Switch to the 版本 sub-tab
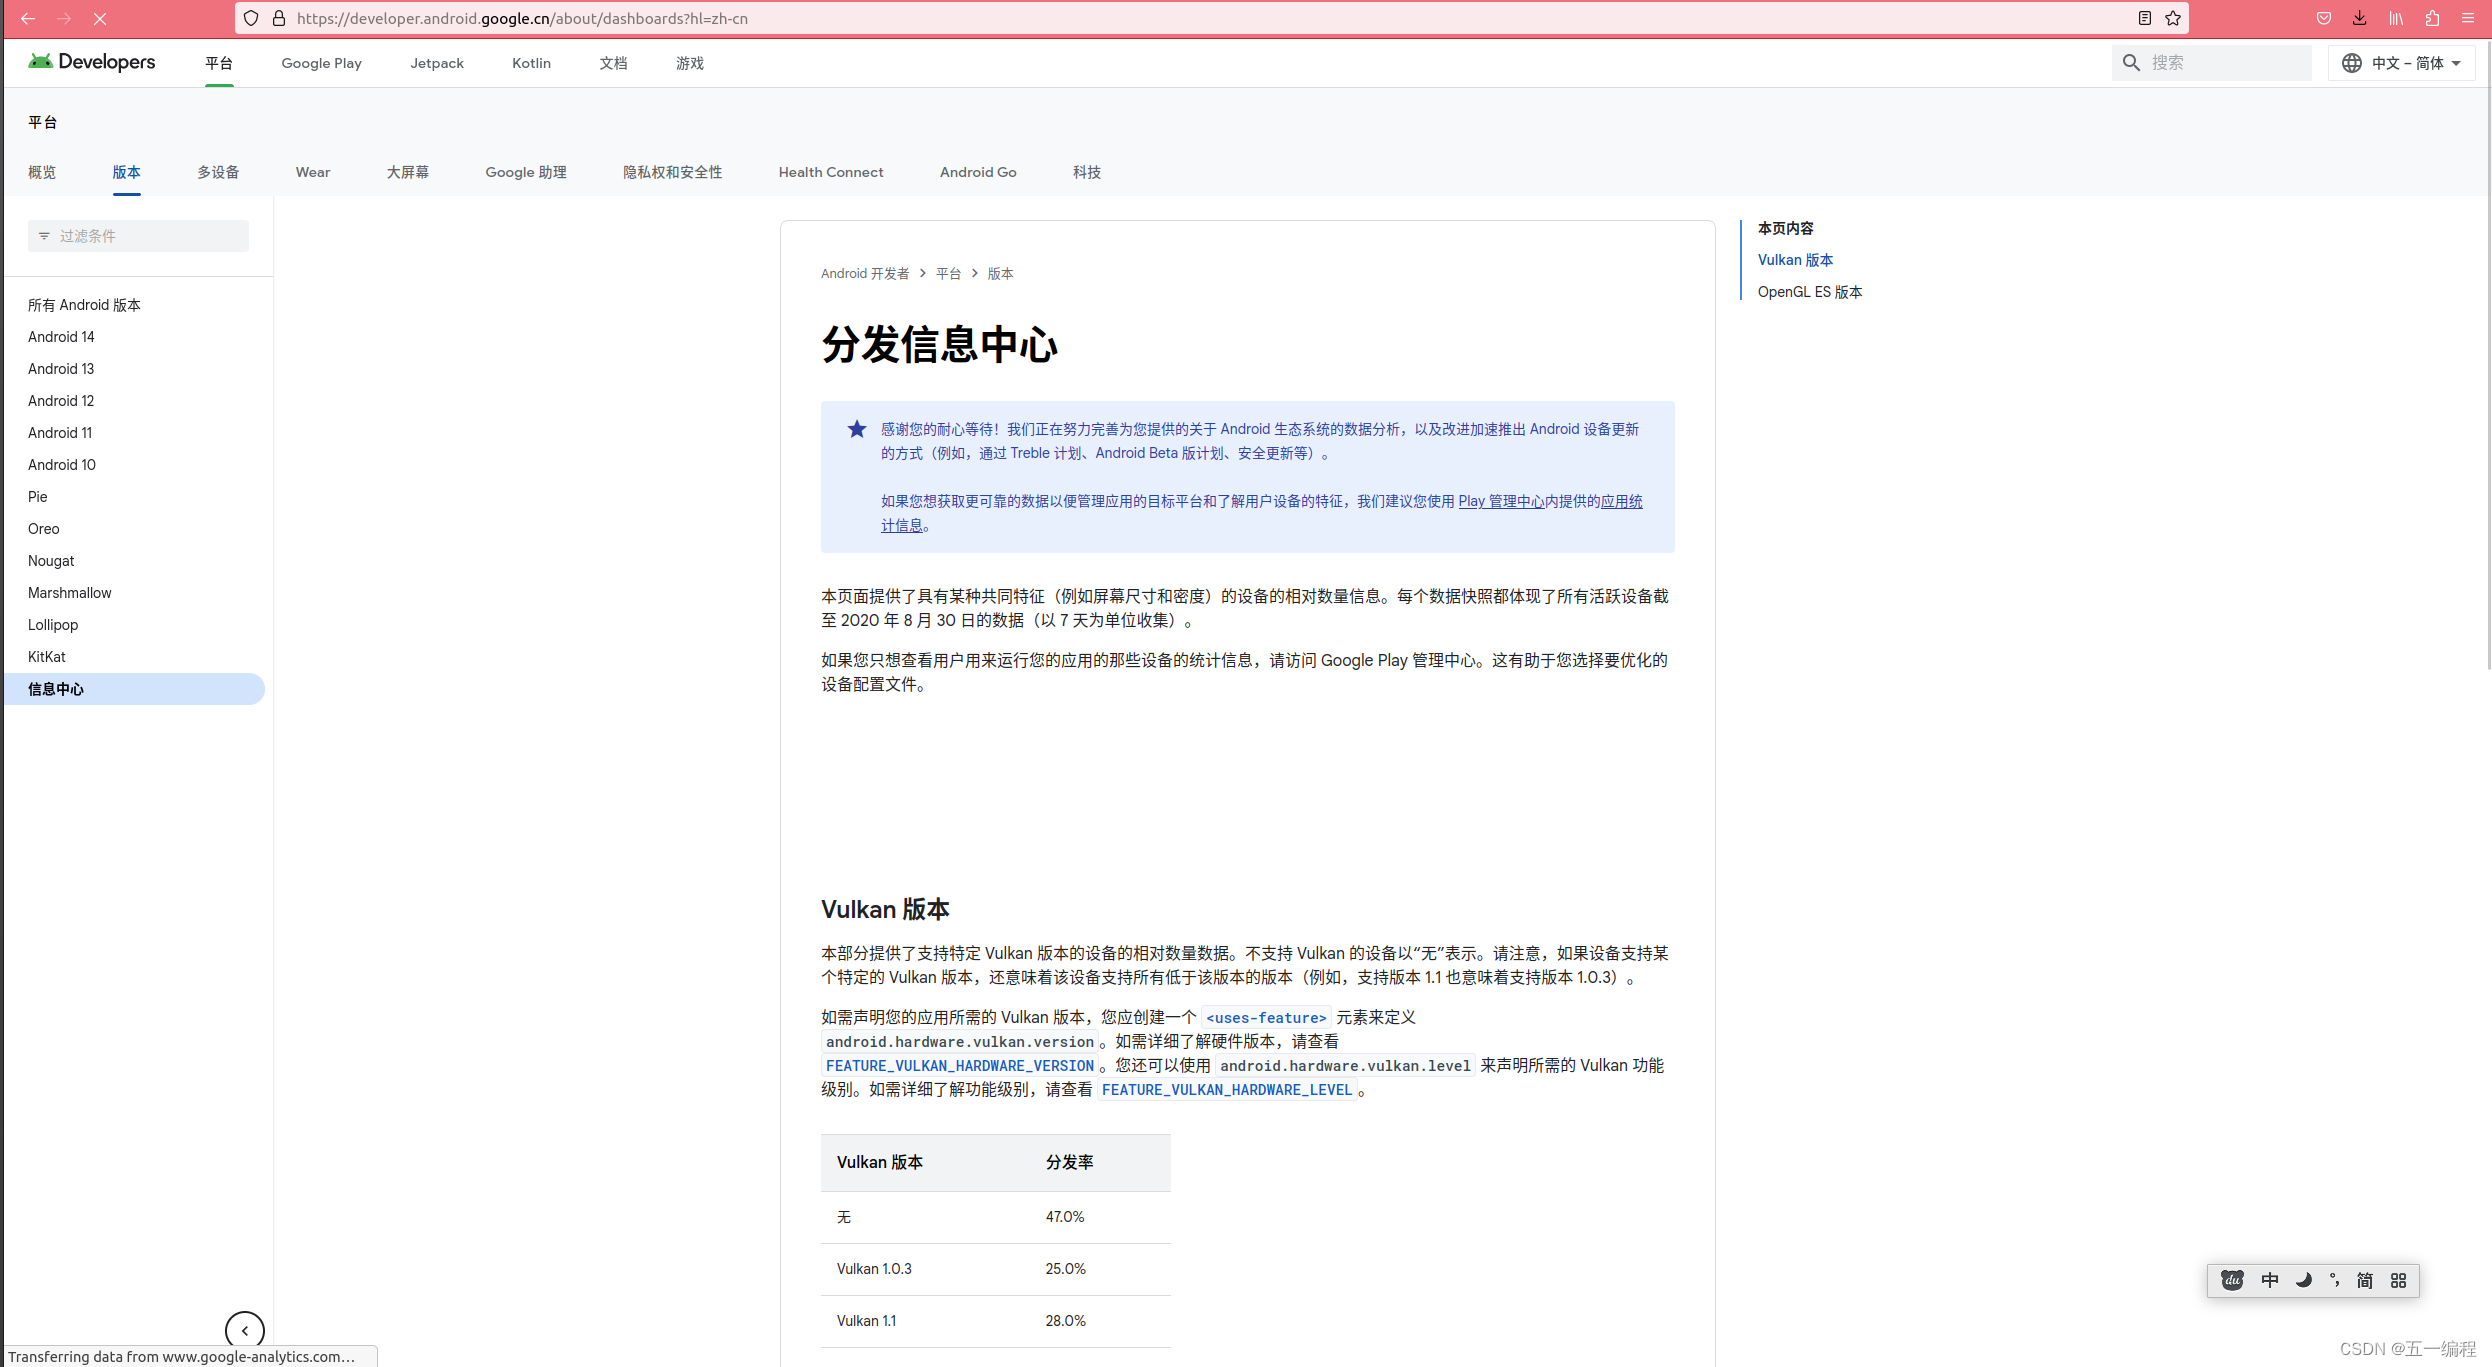The height and width of the screenshot is (1367, 2492). pyautogui.click(x=126, y=172)
